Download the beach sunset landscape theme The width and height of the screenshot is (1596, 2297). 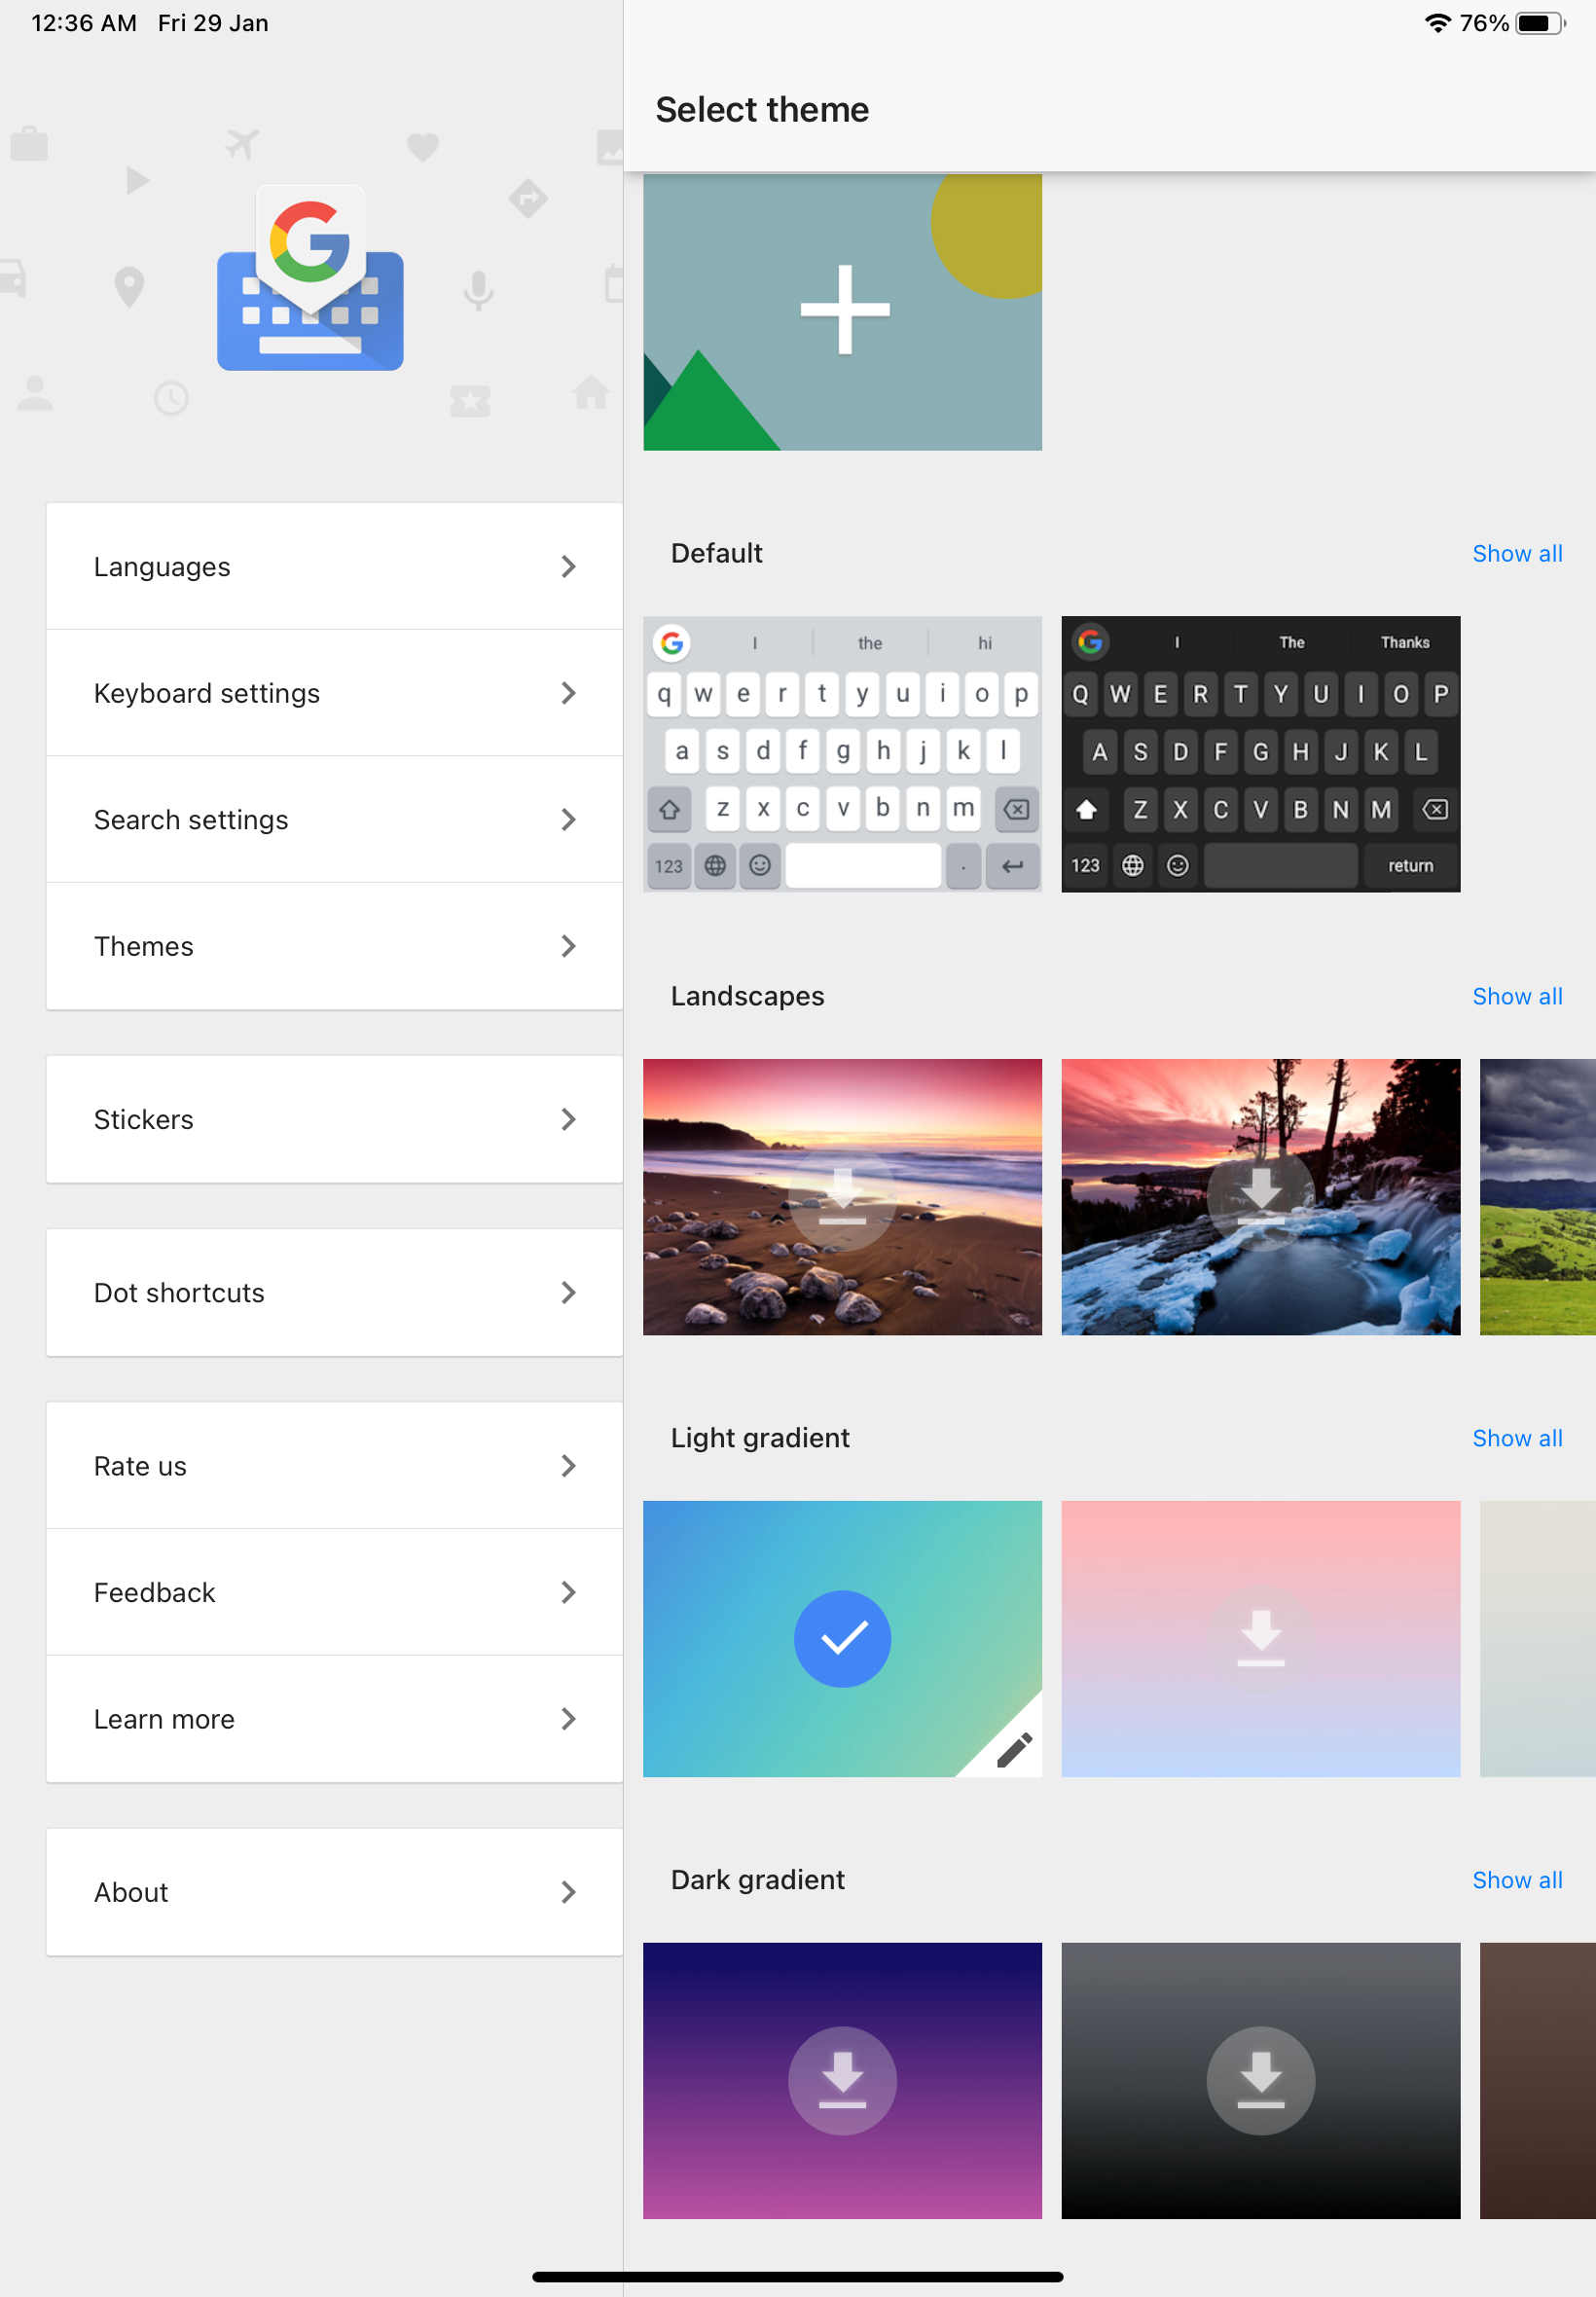click(842, 1197)
